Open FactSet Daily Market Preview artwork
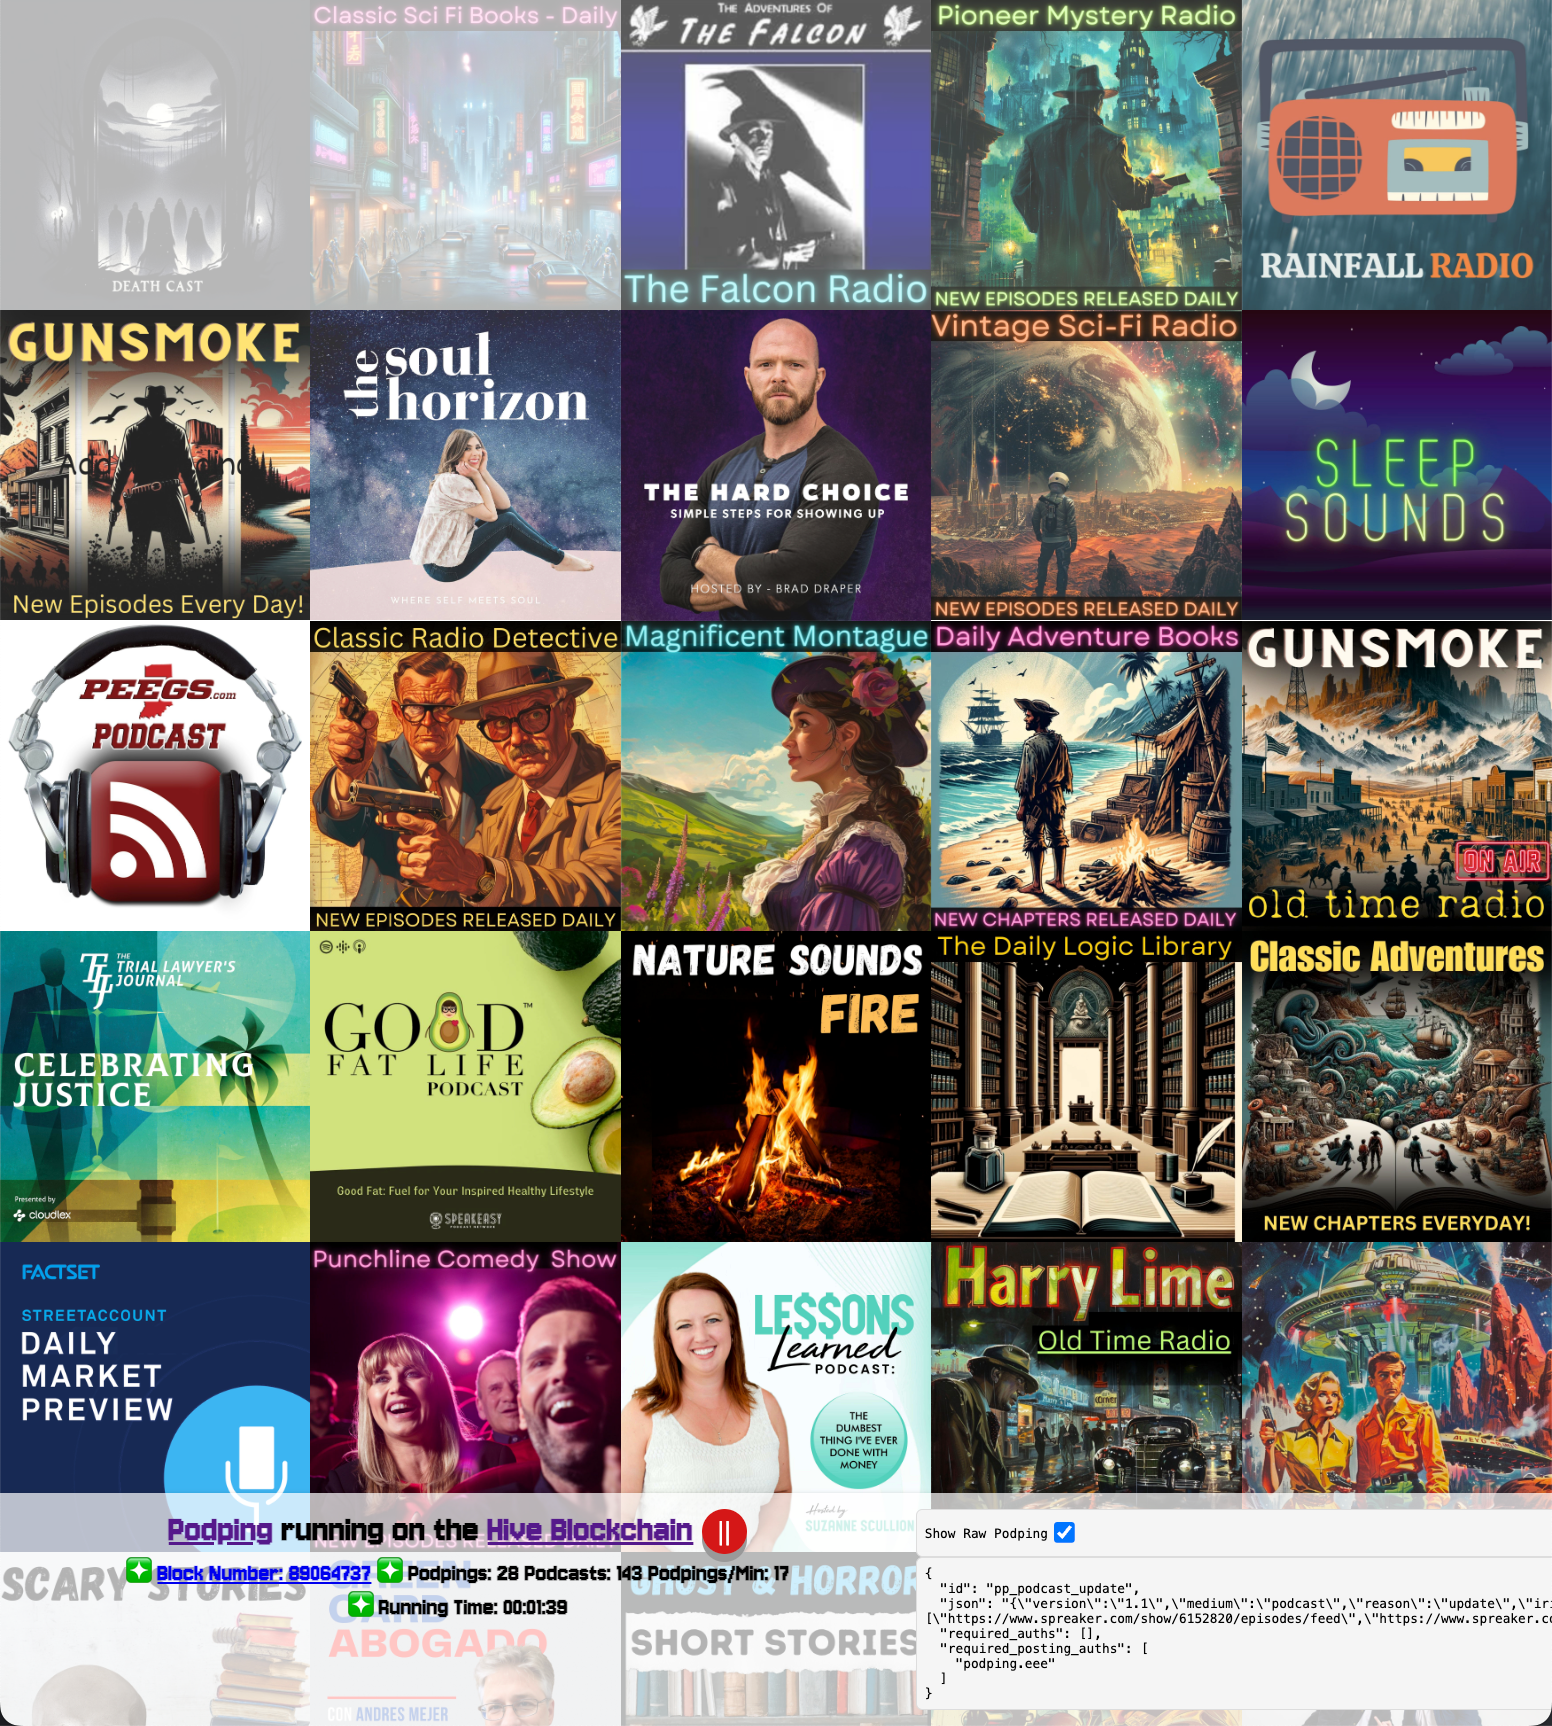Image resolution: width=1552 pixels, height=1726 pixels. click(155, 1370)
